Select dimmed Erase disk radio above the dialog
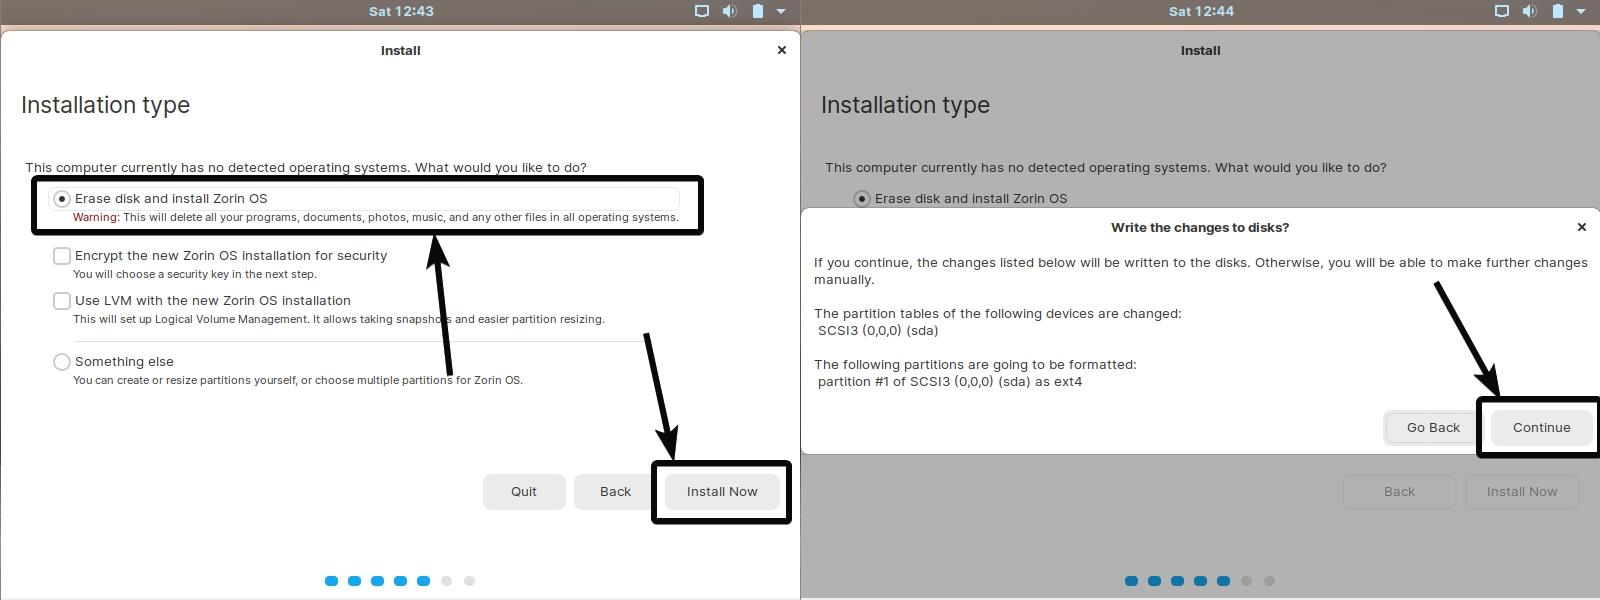The image size is (1600, 600). click(862, 199)
